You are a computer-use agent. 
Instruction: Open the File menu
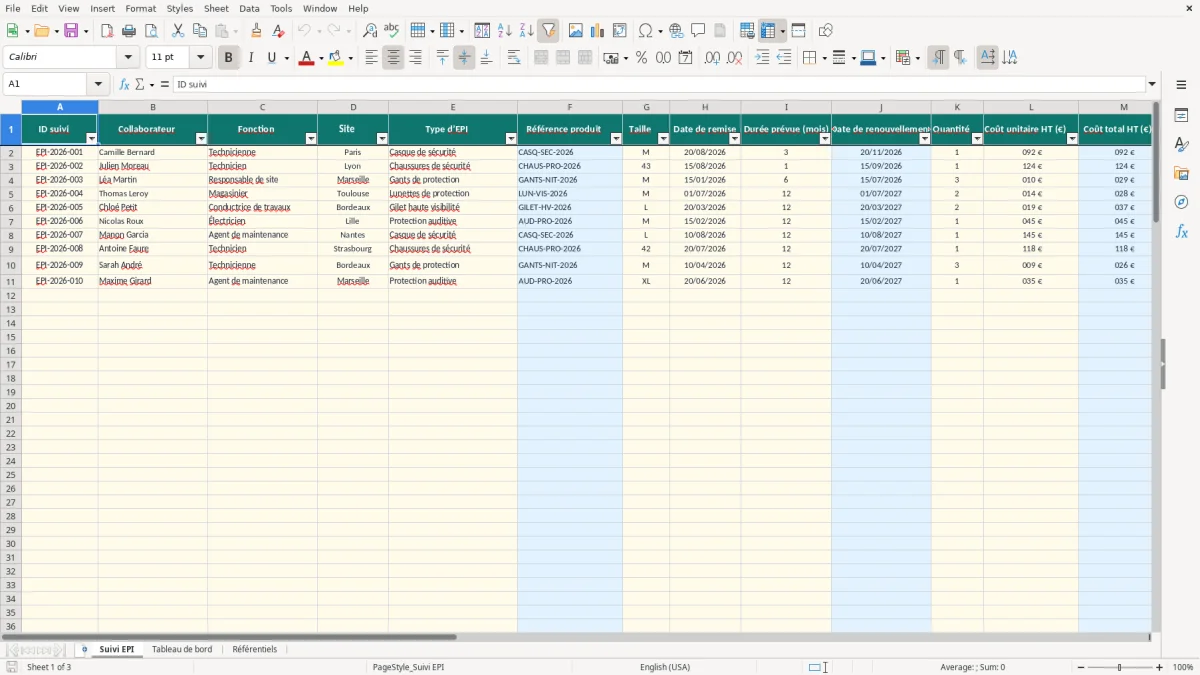pos(13,8)
